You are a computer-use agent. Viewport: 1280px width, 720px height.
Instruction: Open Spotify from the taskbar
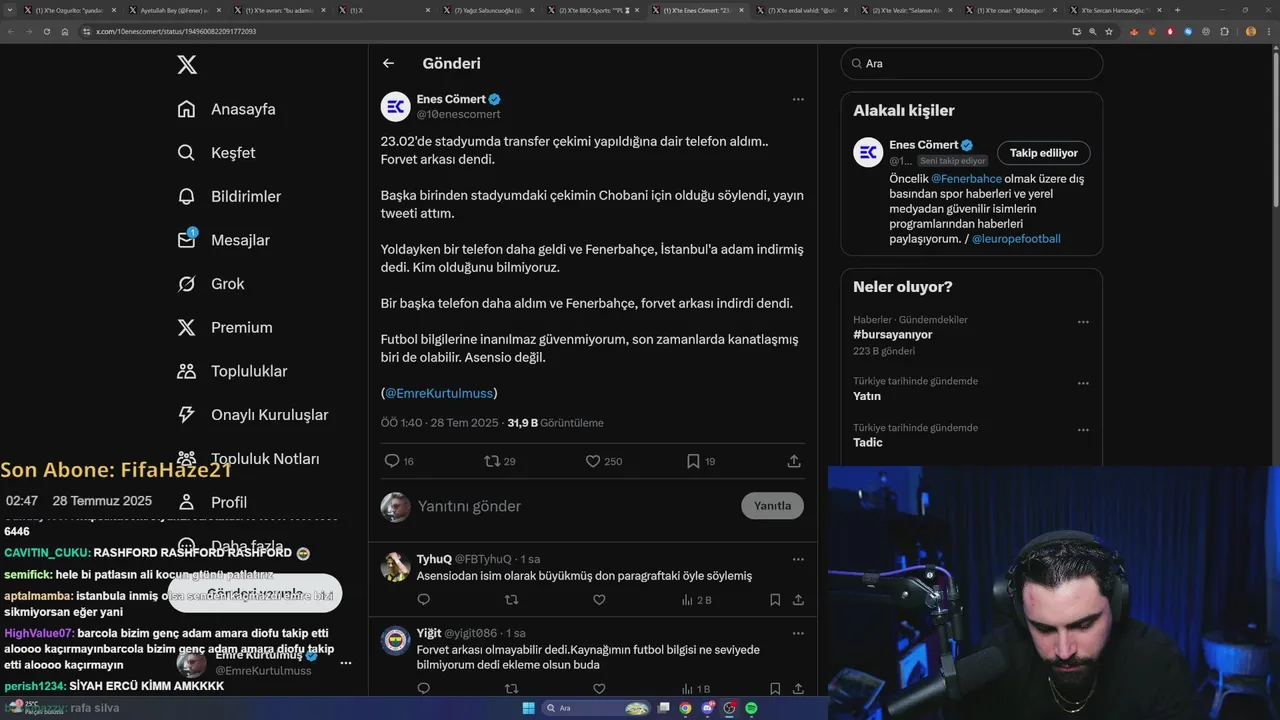click(751, 708)
